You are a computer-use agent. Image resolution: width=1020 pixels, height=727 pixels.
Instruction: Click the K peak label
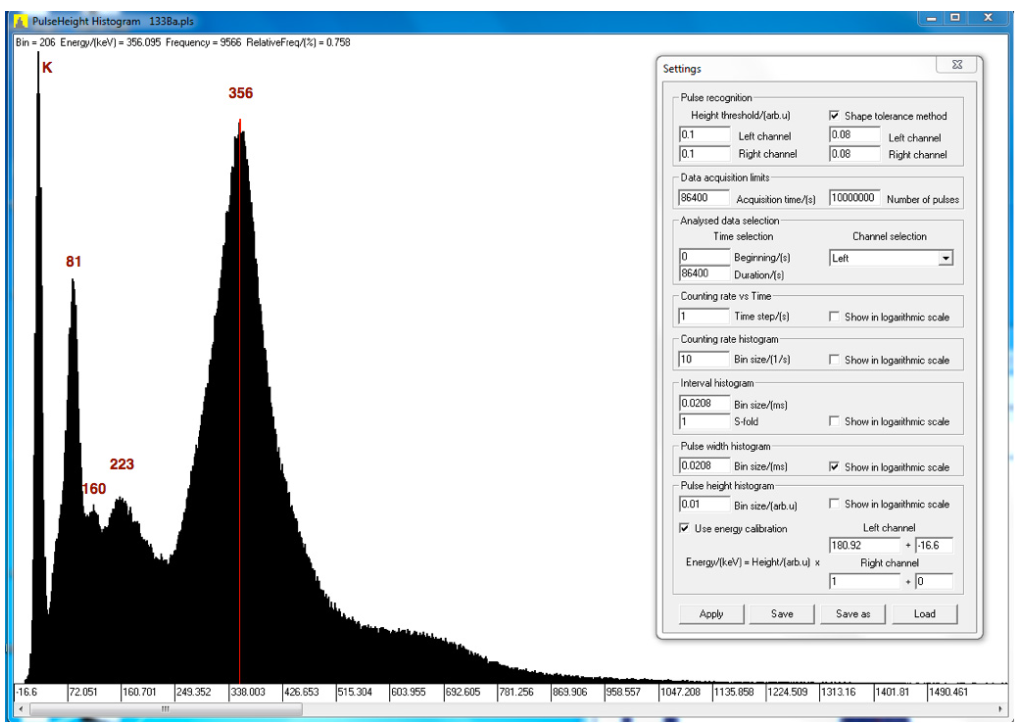click(47, 68)
